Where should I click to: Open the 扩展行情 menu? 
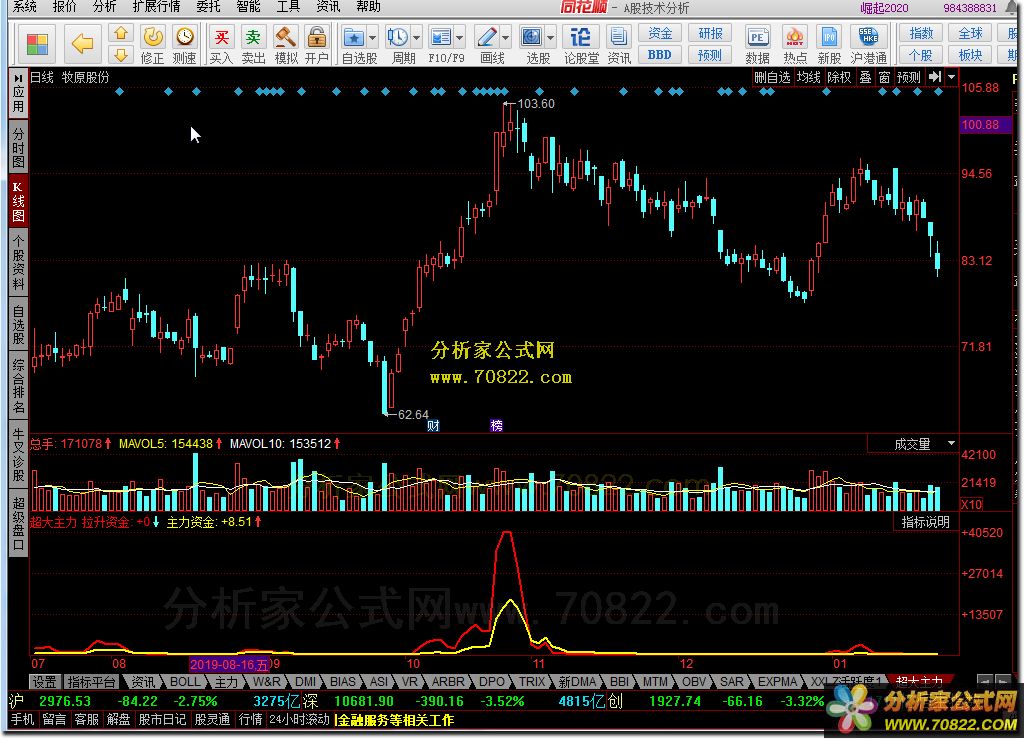(x=156, y=7)
